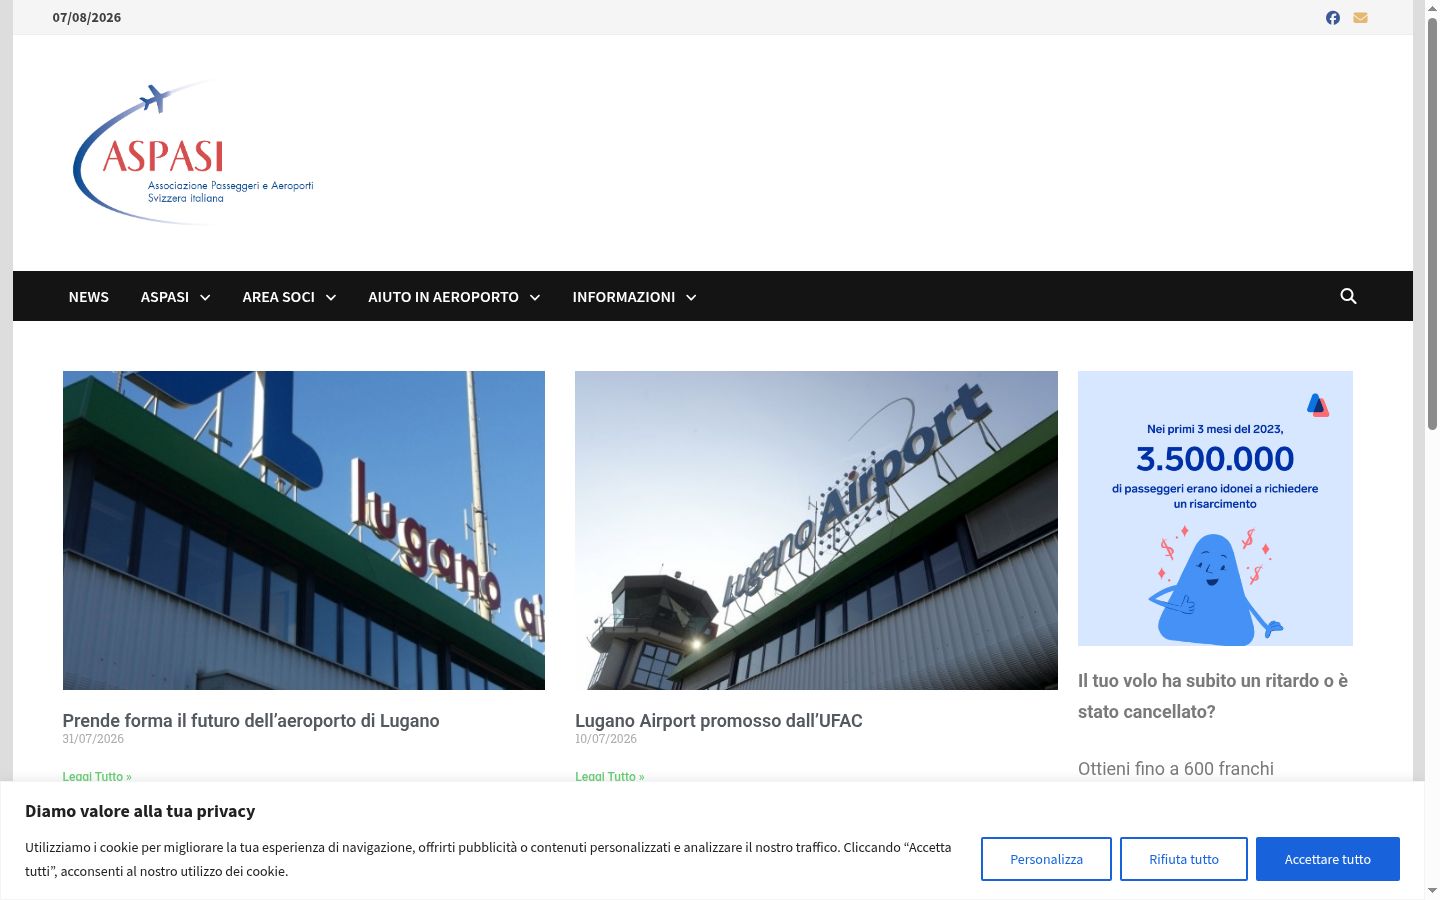1440x900 pixels.
Task: Open the 'Lugano Airport' sign photo thumbnail
Action: tap(816, 530)
